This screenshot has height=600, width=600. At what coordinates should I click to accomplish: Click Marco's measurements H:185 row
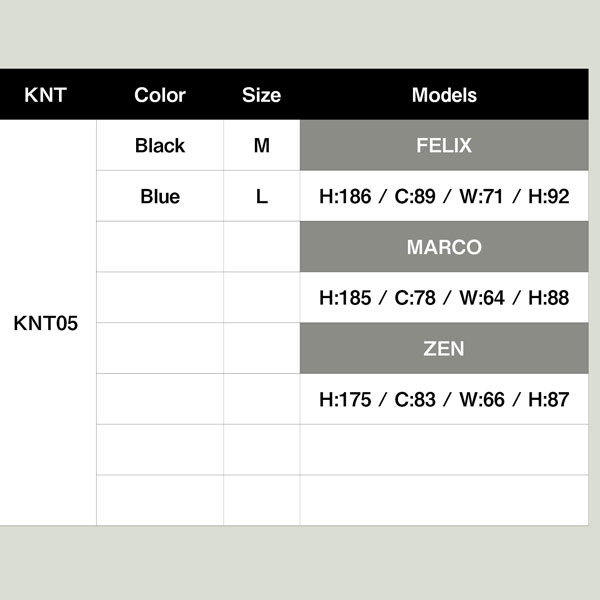pyautogui.click(x=444, y=298)
